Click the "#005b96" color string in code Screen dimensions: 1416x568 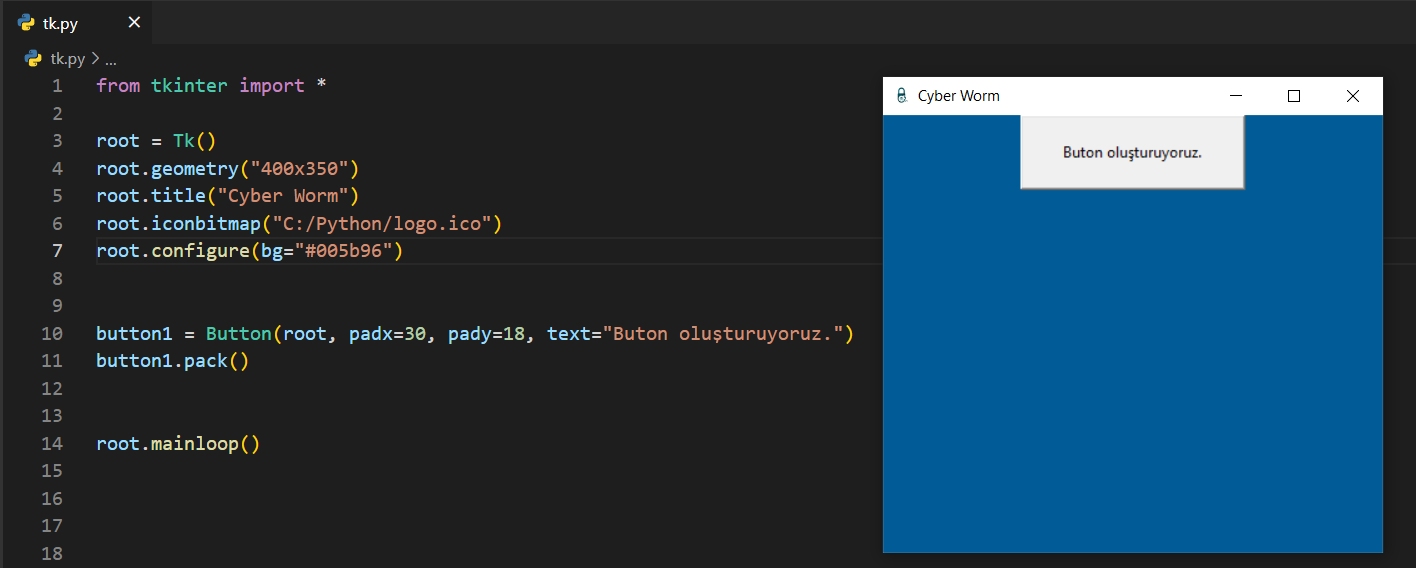tap(342, 250)
